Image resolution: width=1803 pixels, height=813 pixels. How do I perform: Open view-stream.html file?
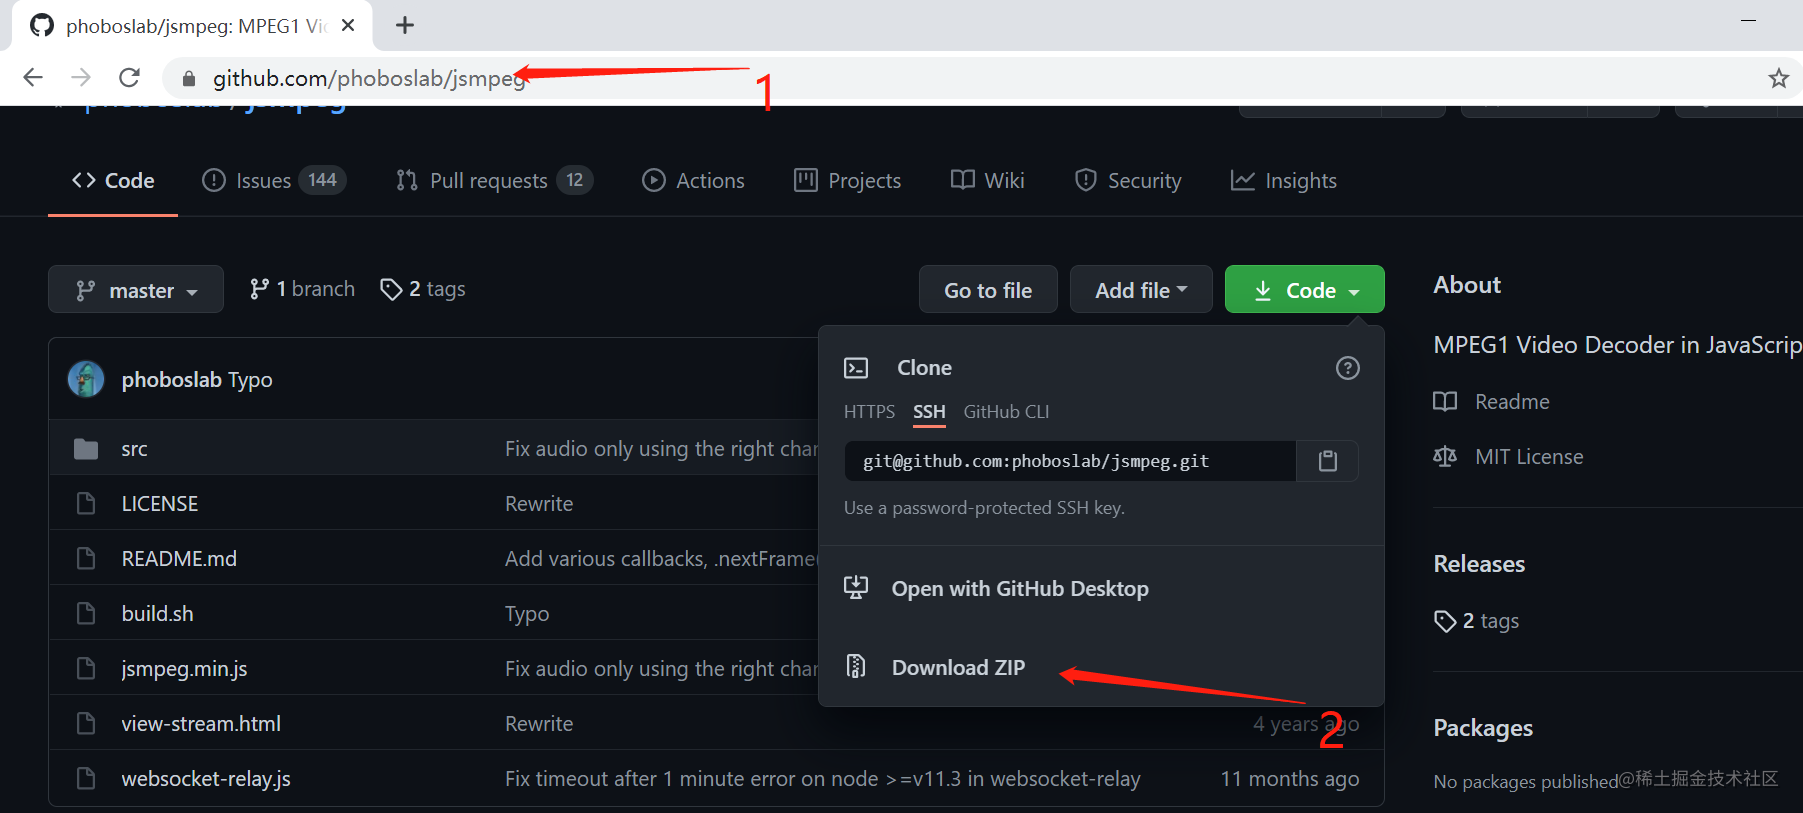coord(201,724)
